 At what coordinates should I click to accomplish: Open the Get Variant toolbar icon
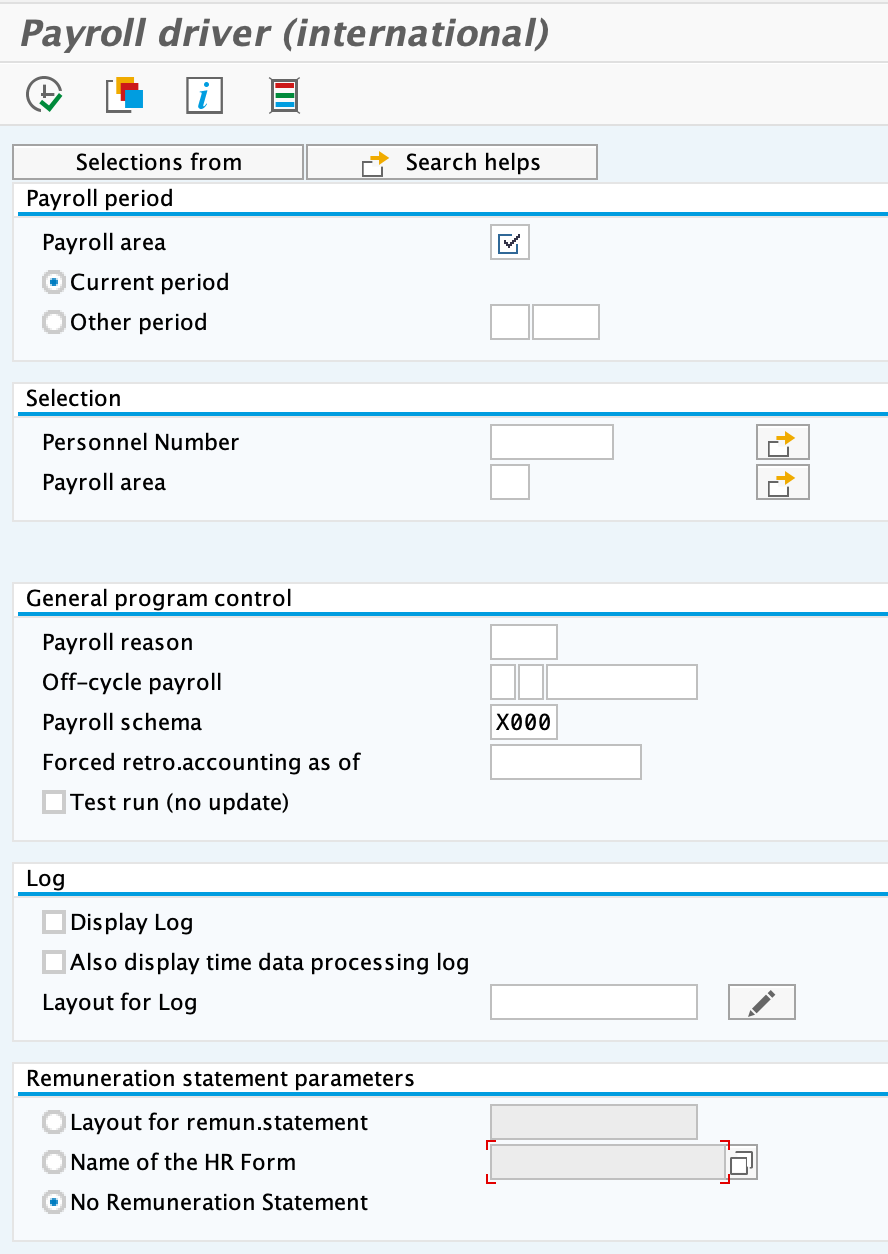122,95
